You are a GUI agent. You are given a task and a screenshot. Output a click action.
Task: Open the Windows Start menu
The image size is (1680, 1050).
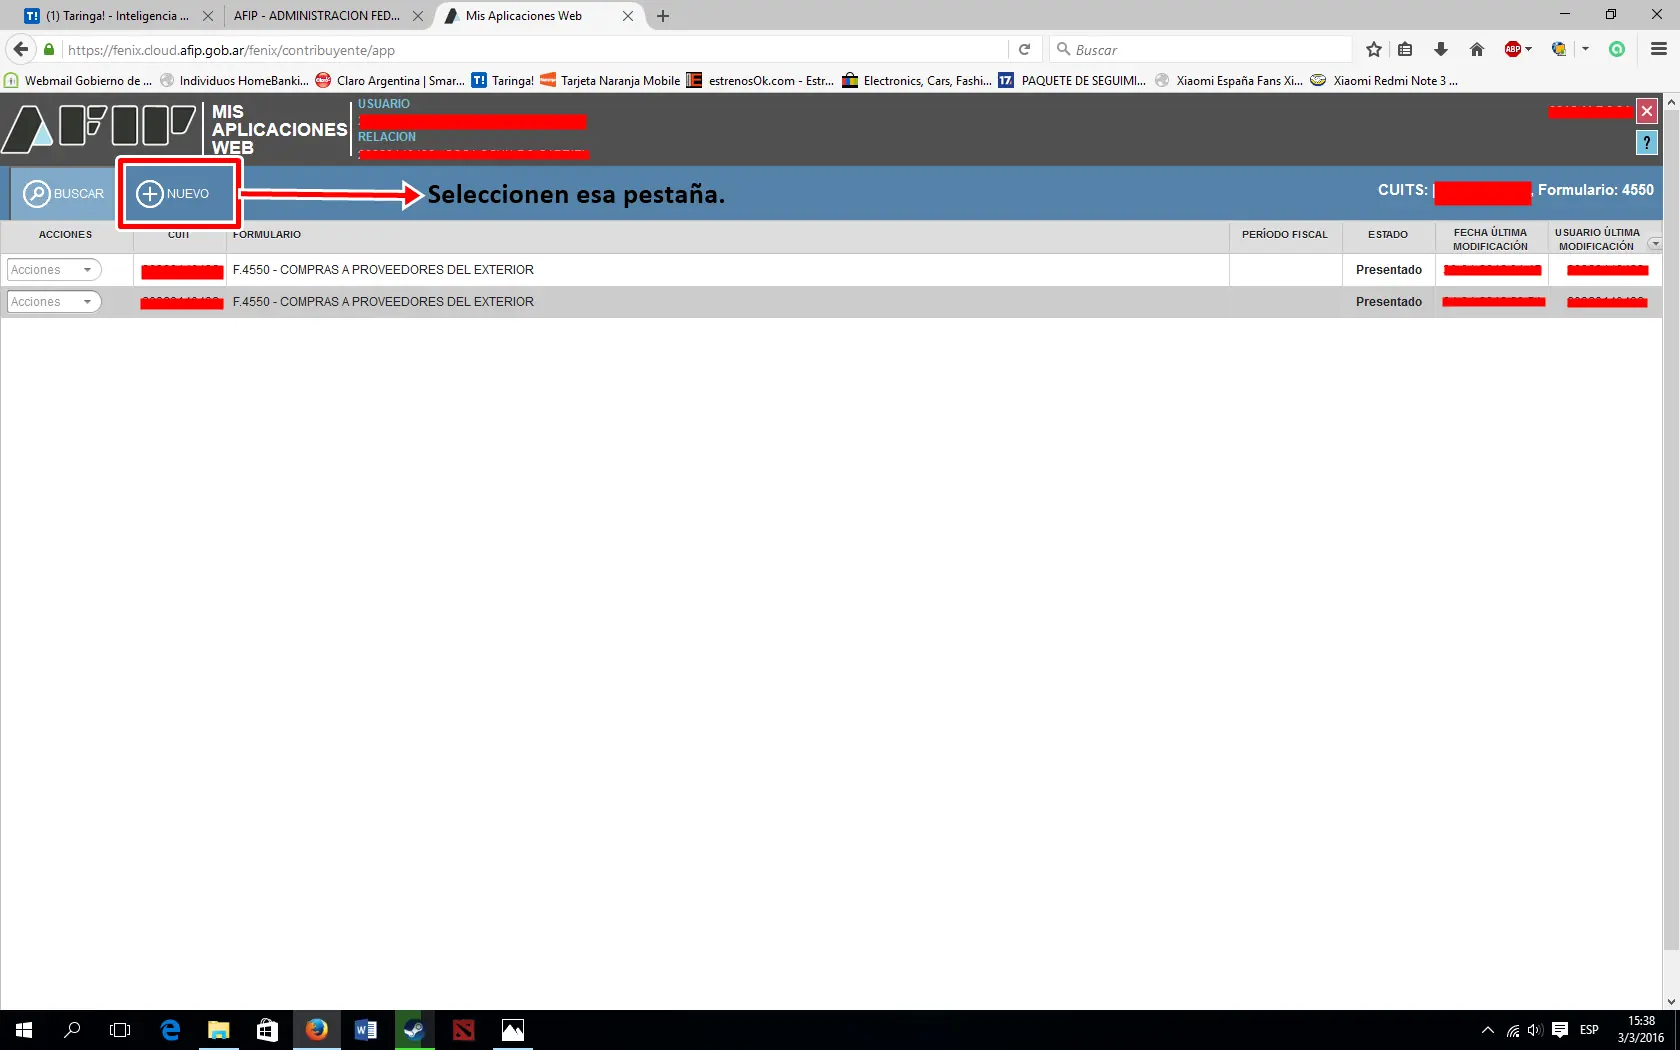[x=24, y=1030]
